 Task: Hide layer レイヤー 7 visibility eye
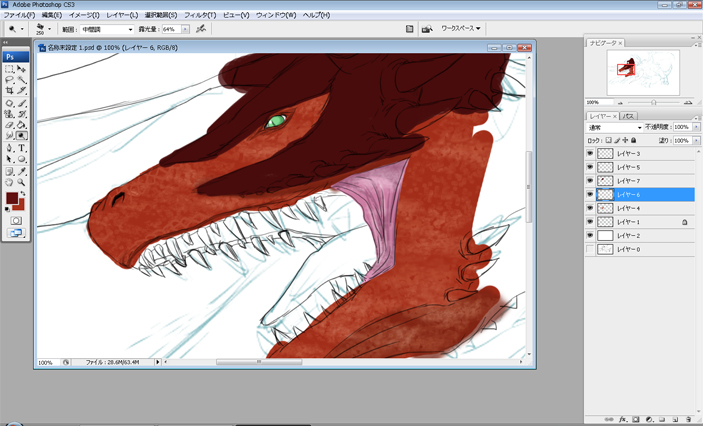(590, 181)
